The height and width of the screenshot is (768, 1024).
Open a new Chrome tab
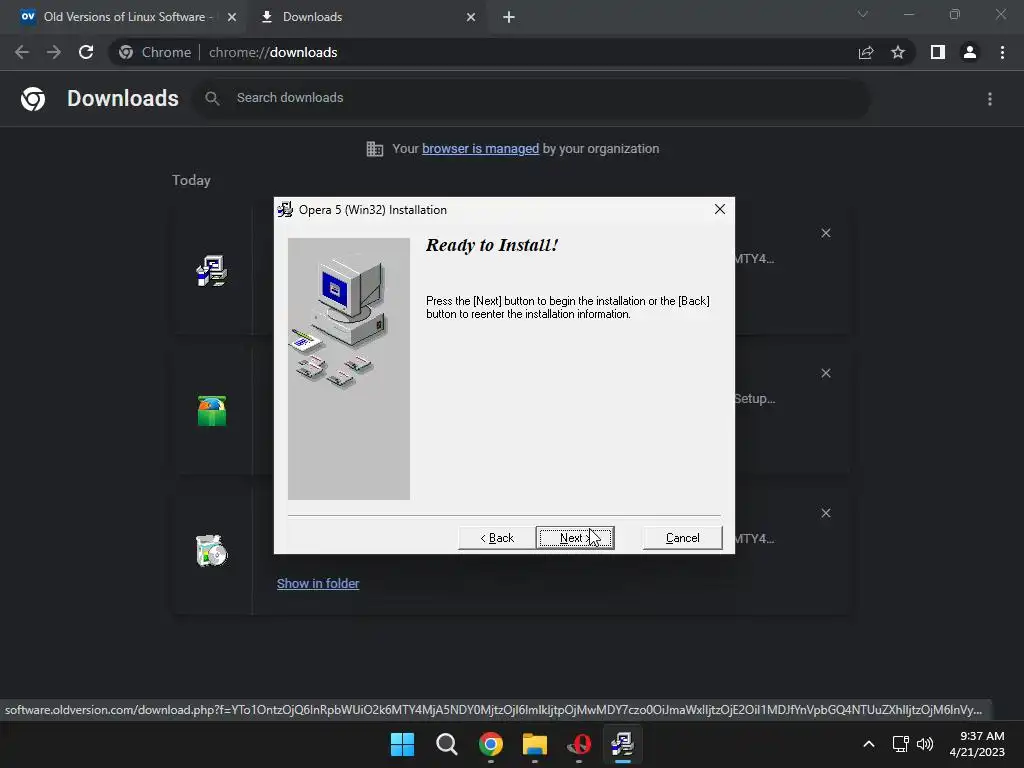click(x=509, y=17)
